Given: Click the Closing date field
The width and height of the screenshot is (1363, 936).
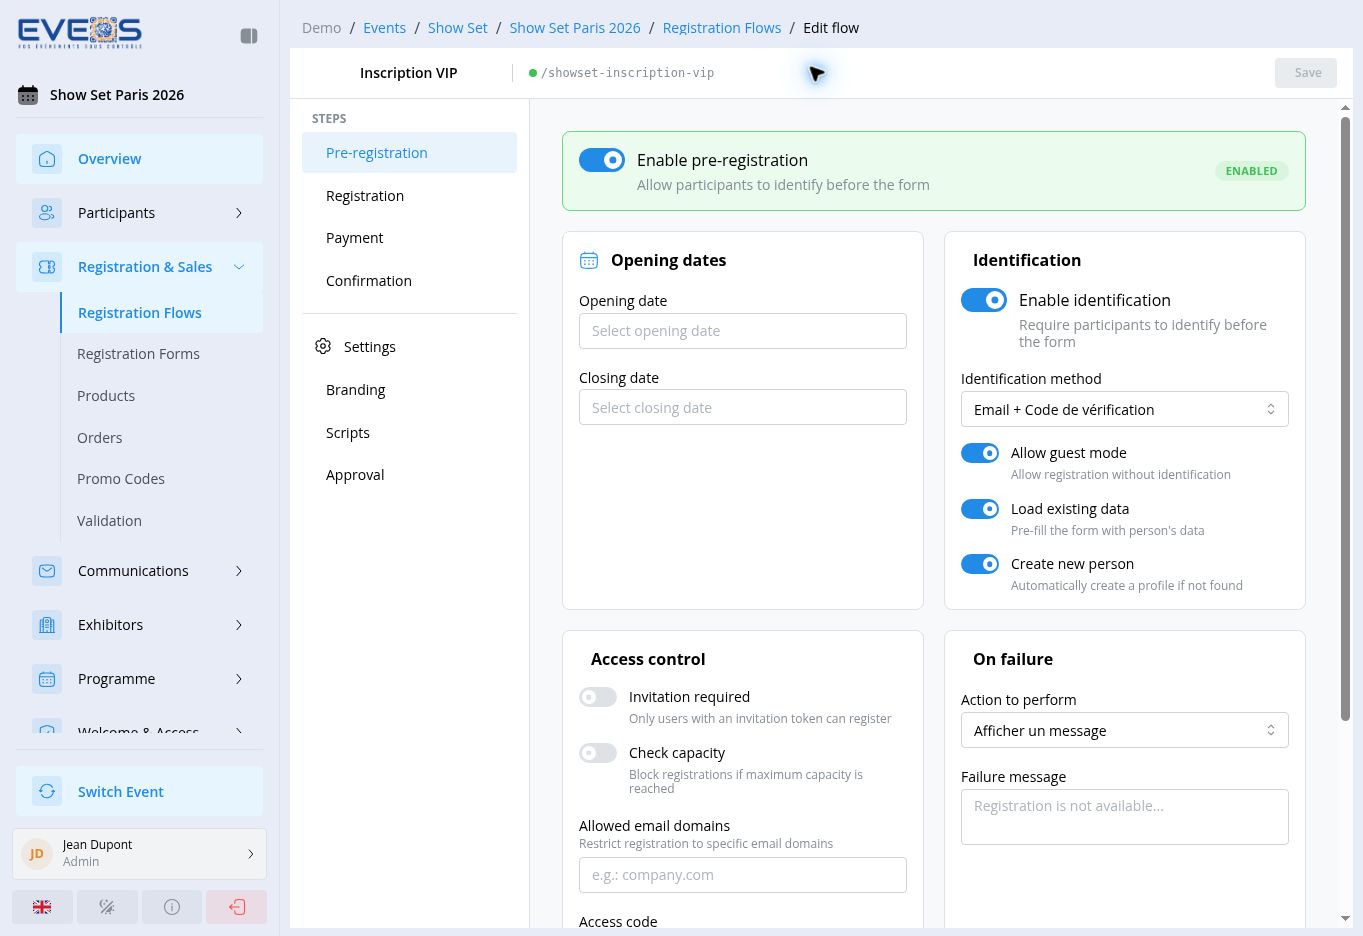Looking at the screenshot, I should coord(743,408).
